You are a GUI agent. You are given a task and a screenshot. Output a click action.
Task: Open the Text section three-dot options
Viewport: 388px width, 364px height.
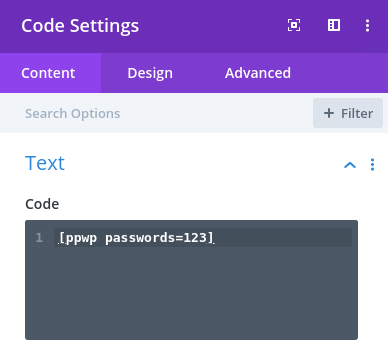[x=372, y=165]
